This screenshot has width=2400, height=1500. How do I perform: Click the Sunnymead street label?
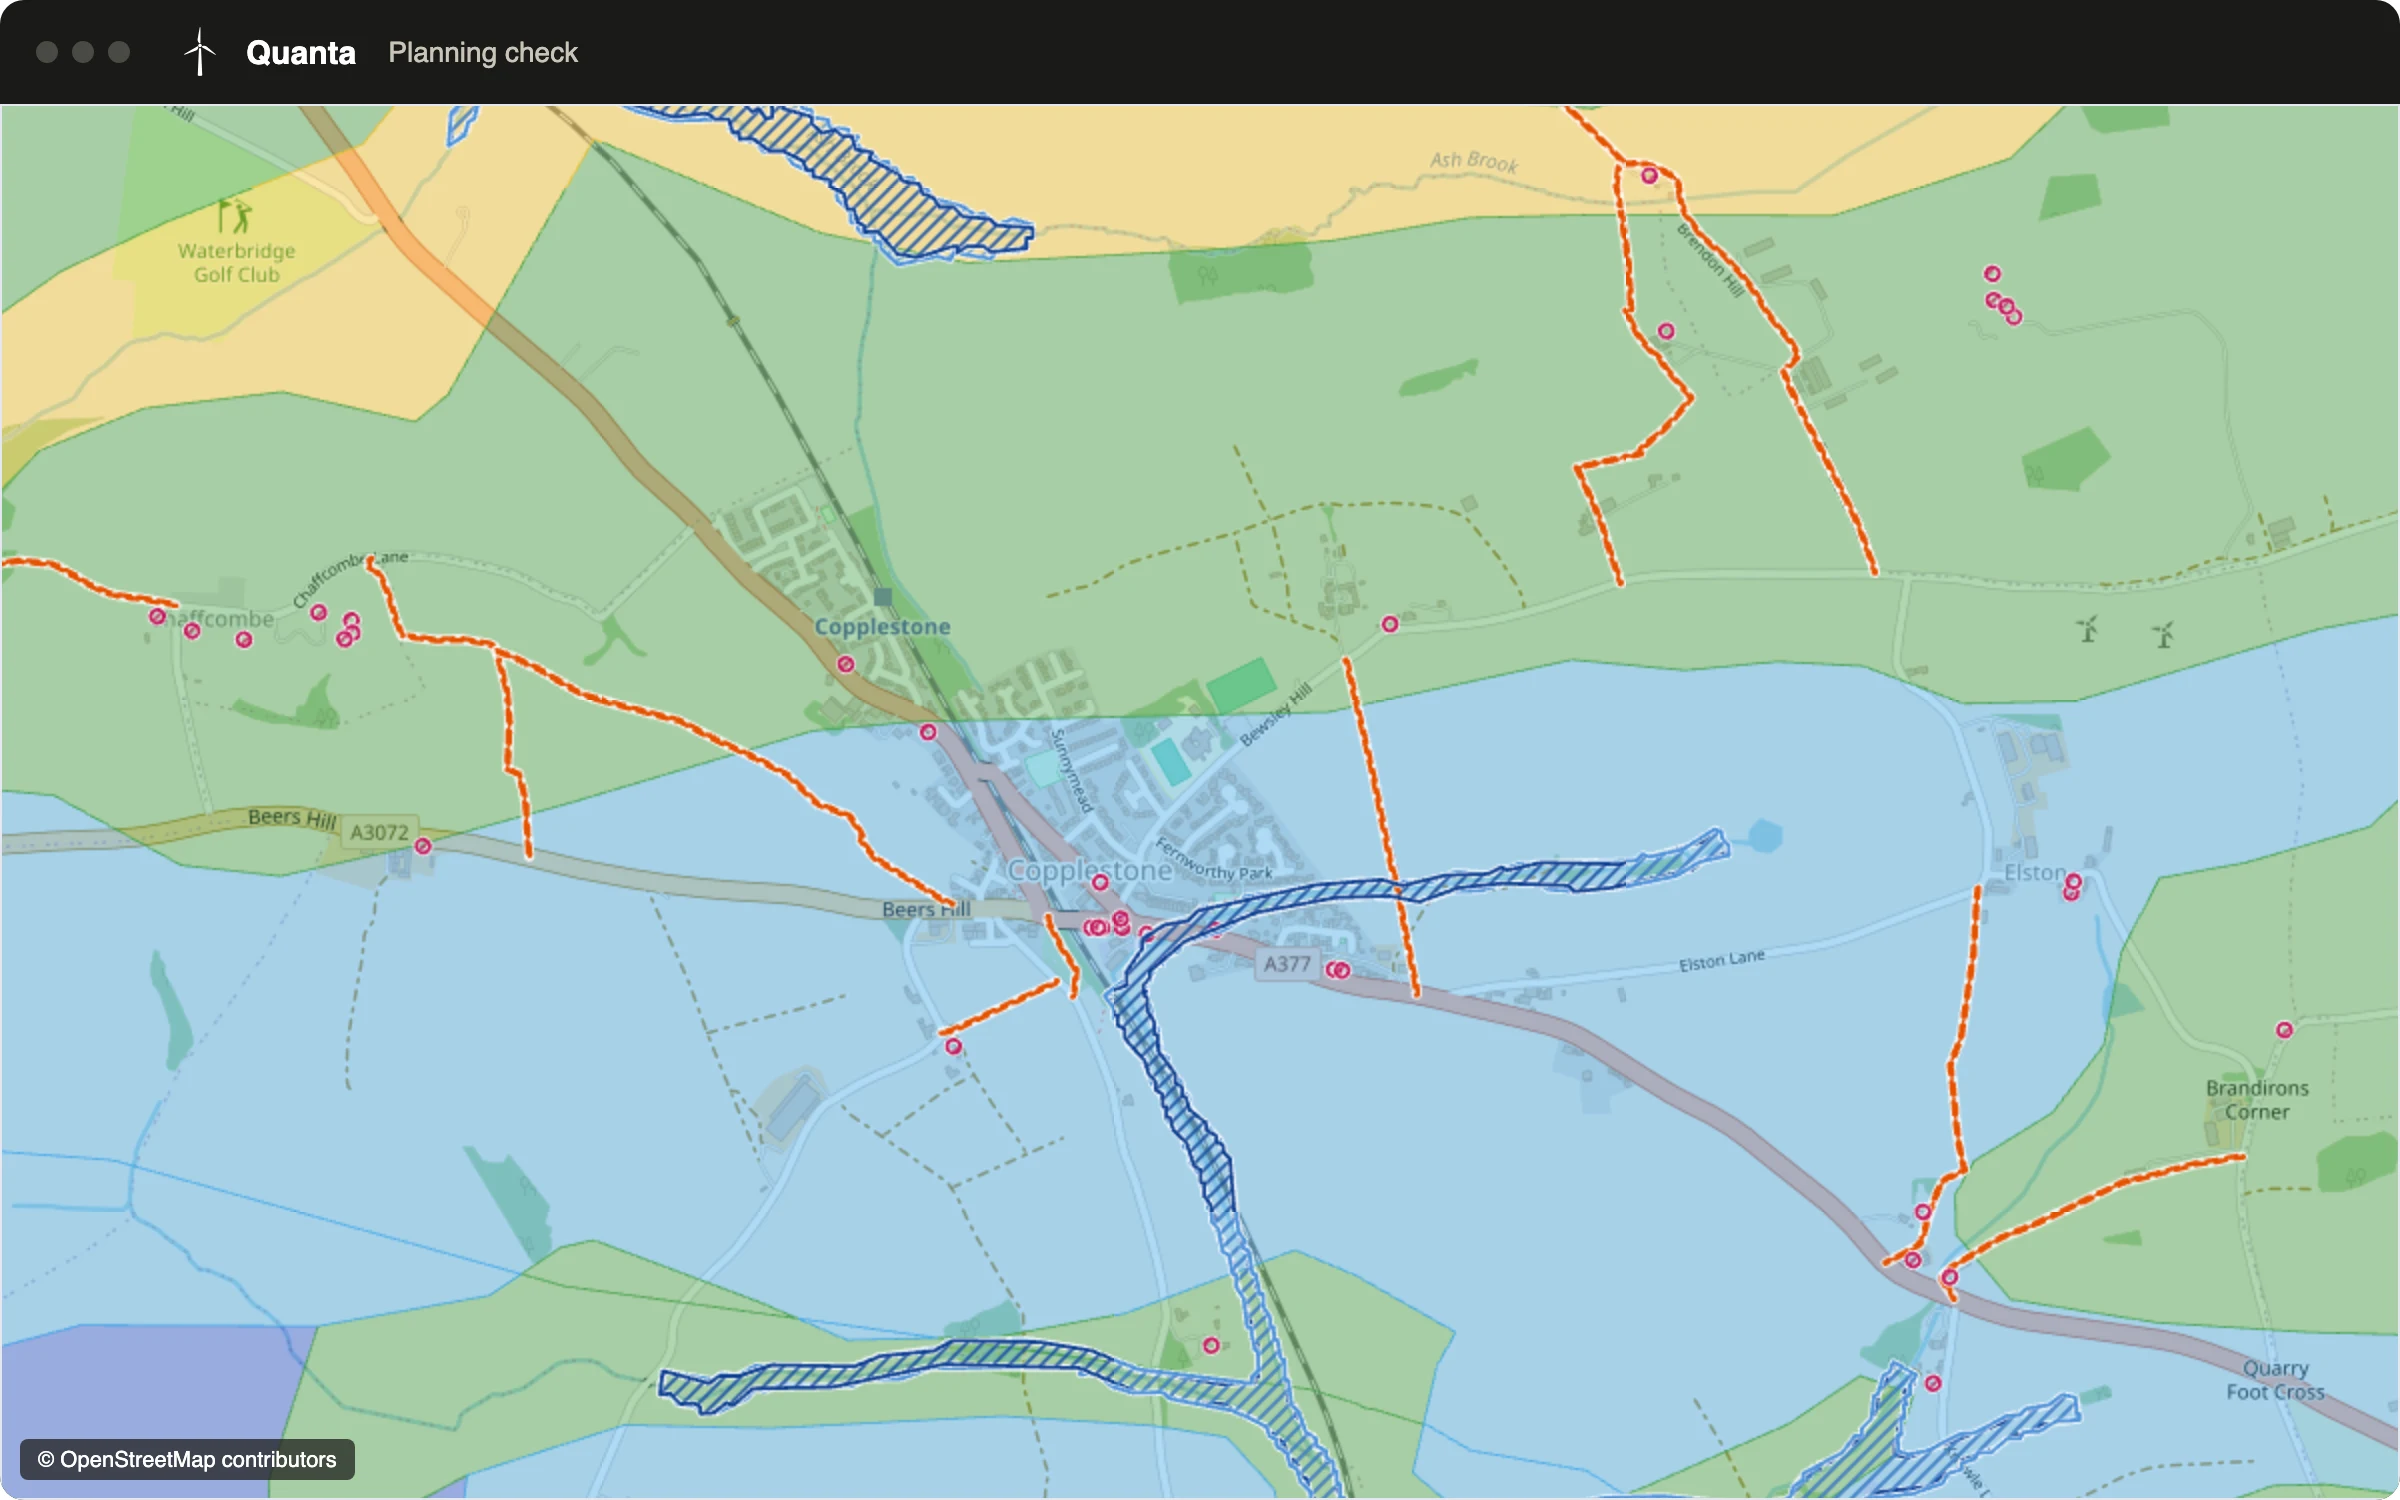click(x=1070, y=770)
